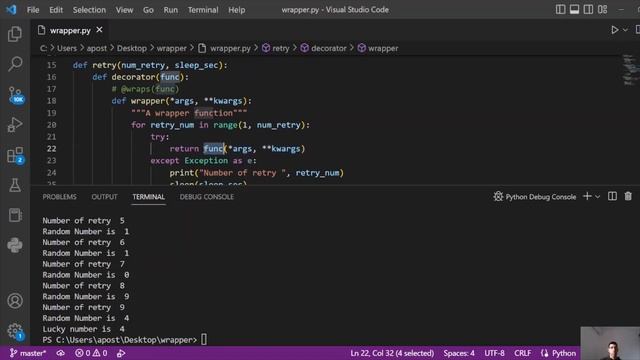The width and height of the screenshot is (640, 360).
Task: Expand the new terminal launch profile dropdown
Action: pos(598,197)
